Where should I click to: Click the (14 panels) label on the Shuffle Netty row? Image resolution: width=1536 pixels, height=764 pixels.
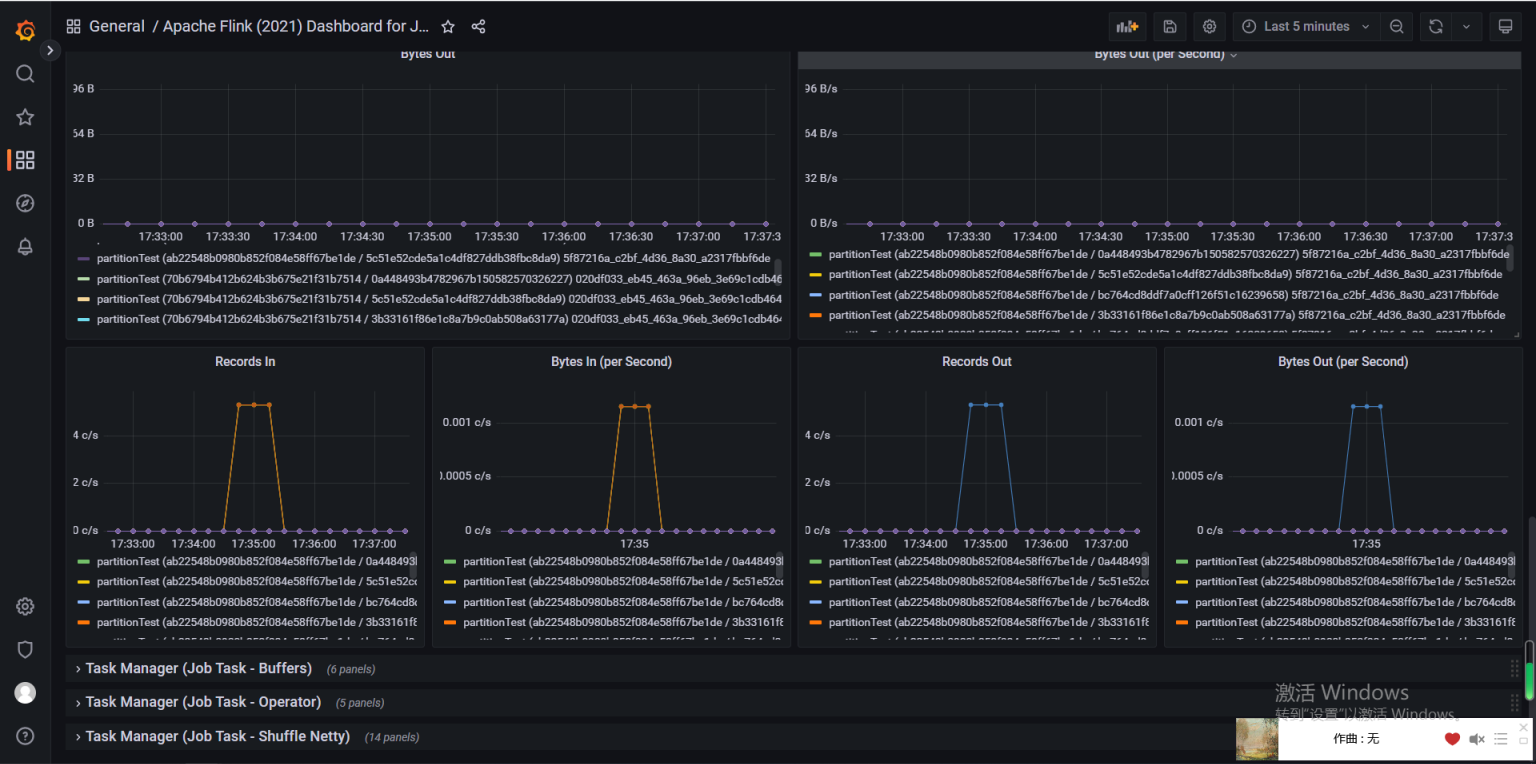point(392,737)
